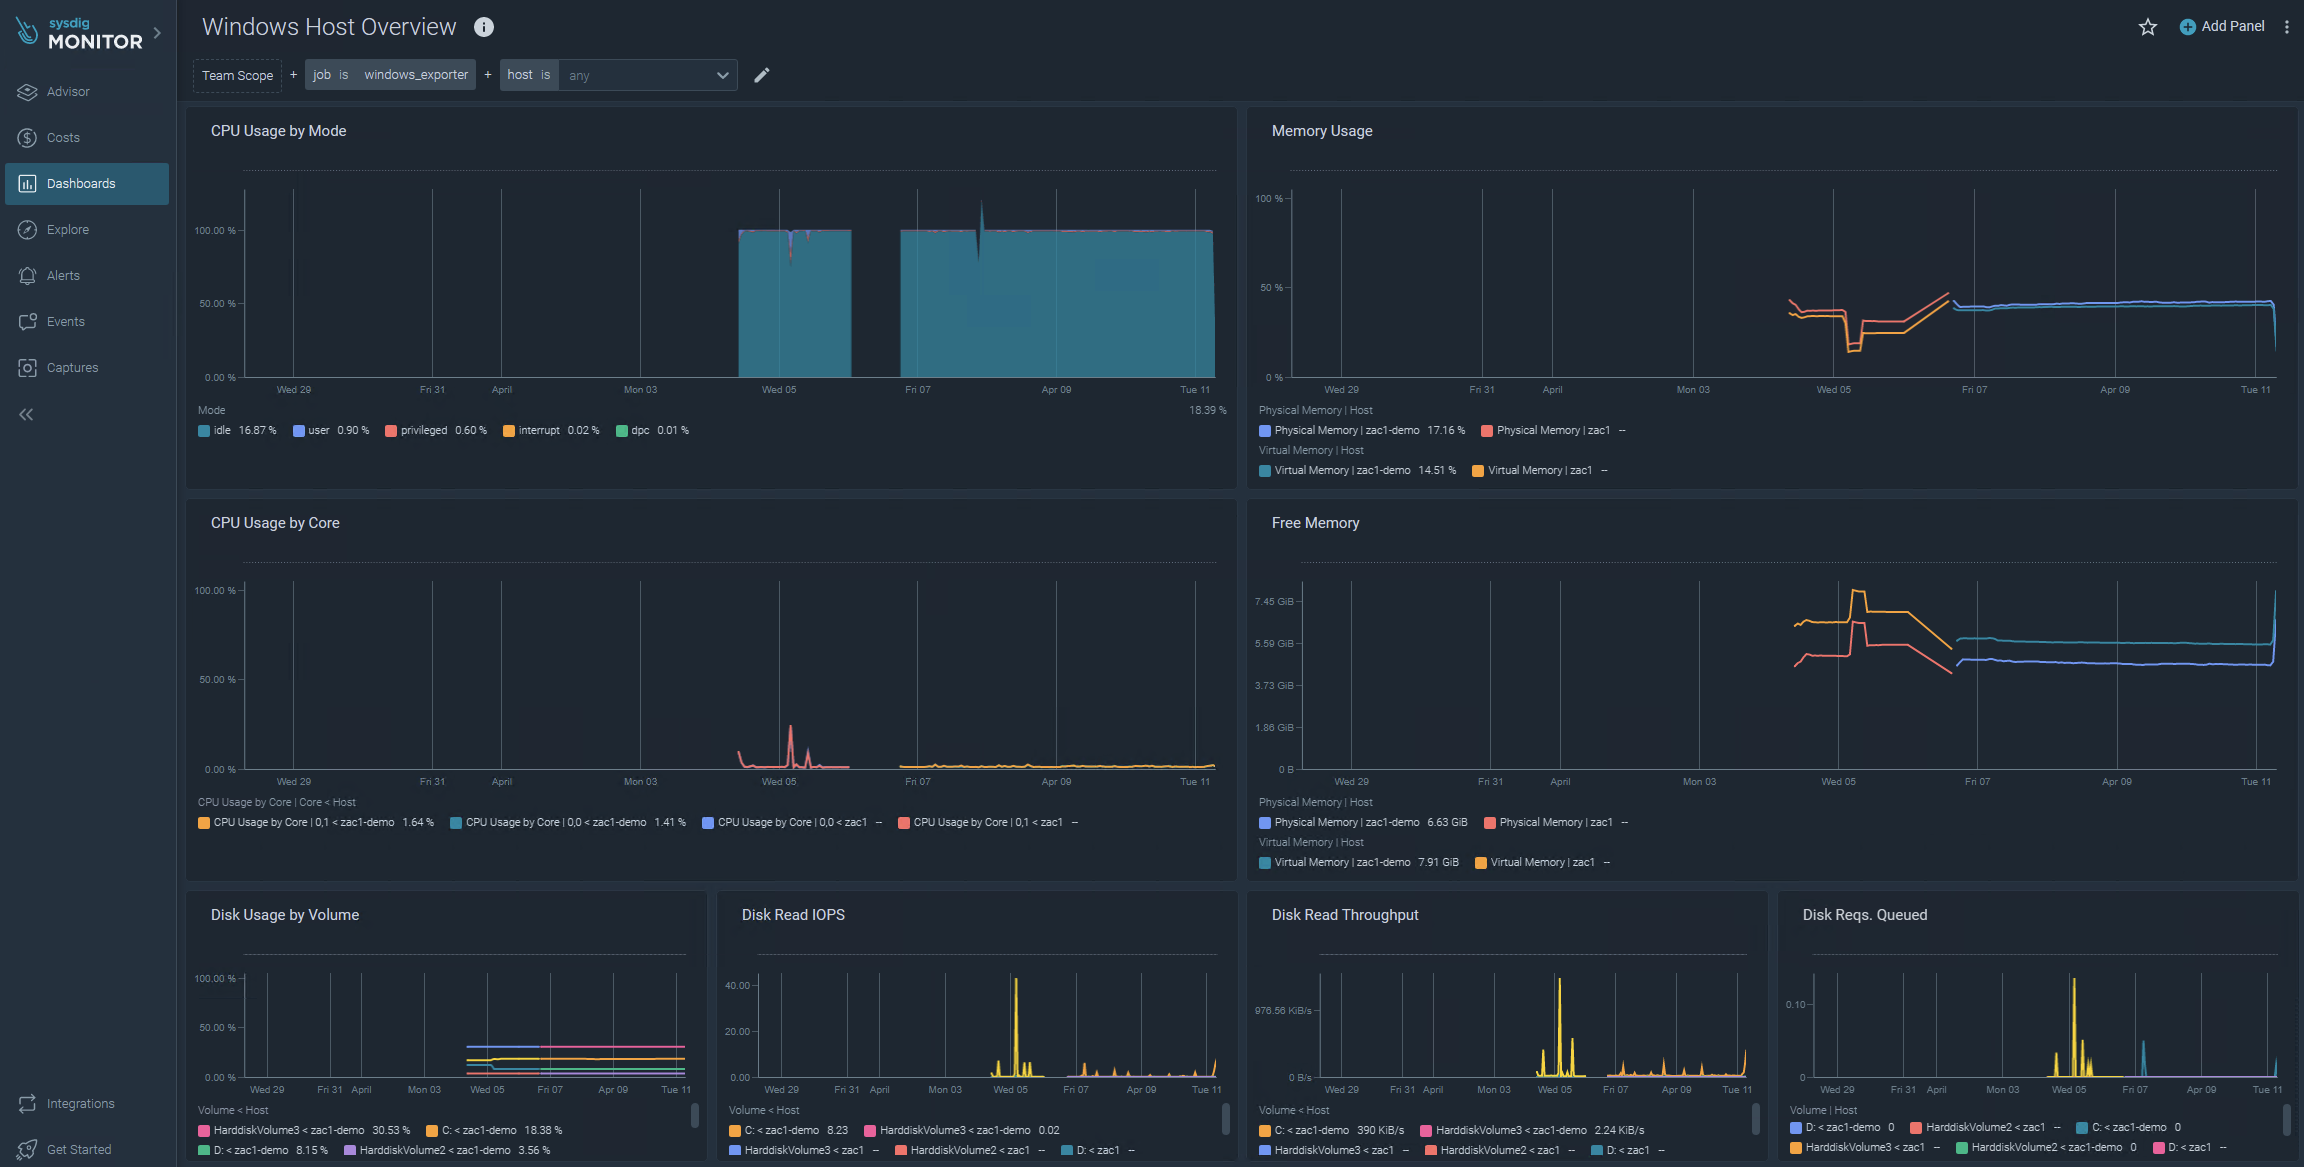Click the Team Scope button
This screenshot has width=2304, height=1167.
(x=237, y=75)
